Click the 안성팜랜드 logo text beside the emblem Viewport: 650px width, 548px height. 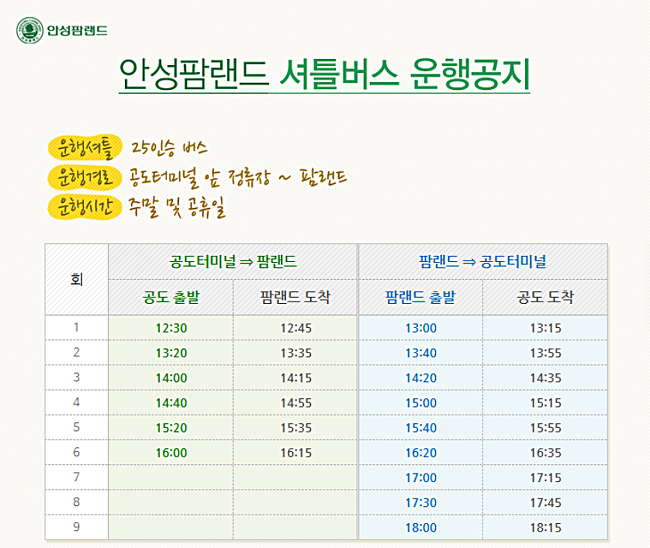(x=77, y=31)
